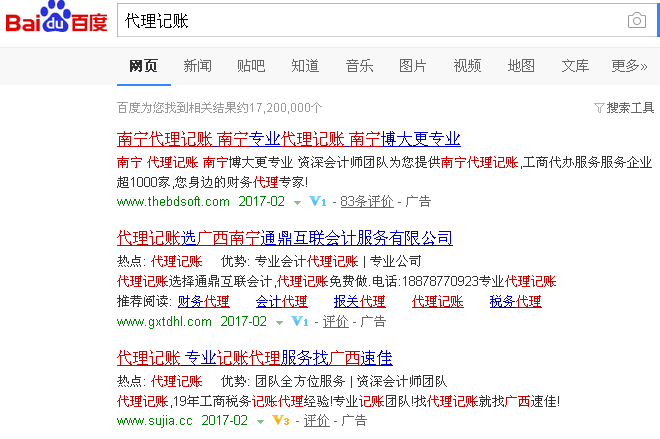Switch to the 新闻 tab
The width and height of the screenshot is (660, 439).
197,66
